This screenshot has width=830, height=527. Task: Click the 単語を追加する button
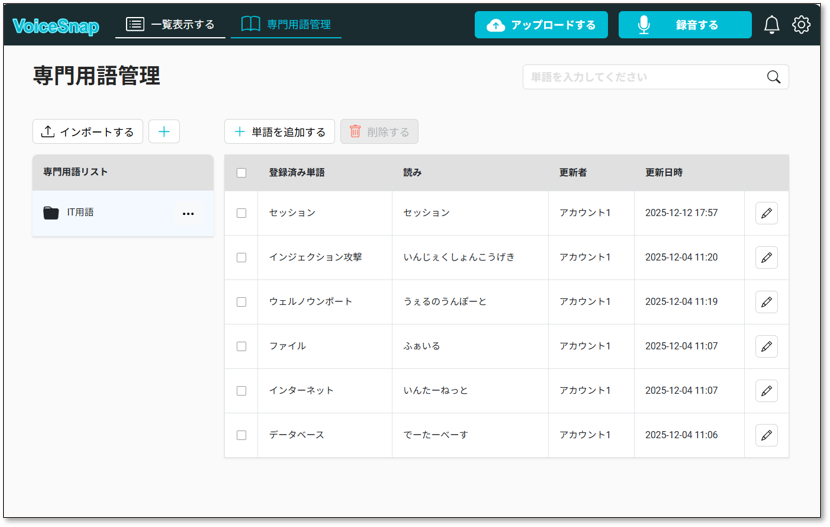pos(279,132)
